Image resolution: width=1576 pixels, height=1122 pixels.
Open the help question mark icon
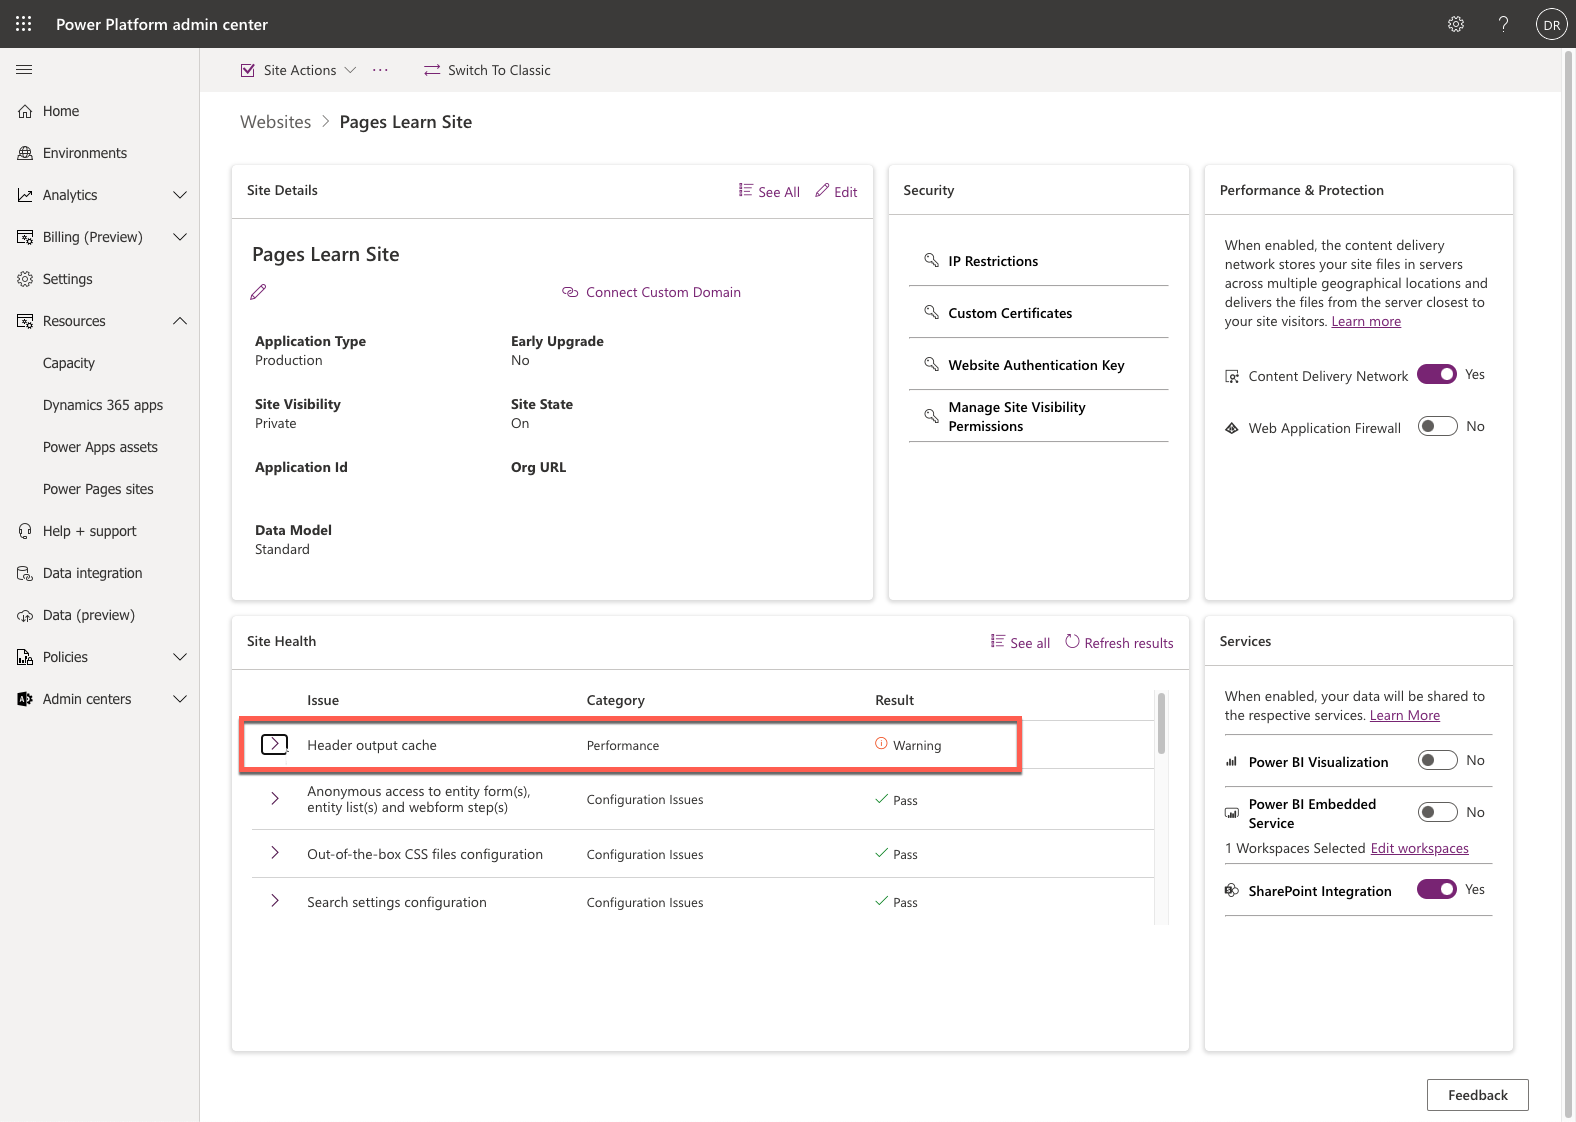[x=1503, y=24]
